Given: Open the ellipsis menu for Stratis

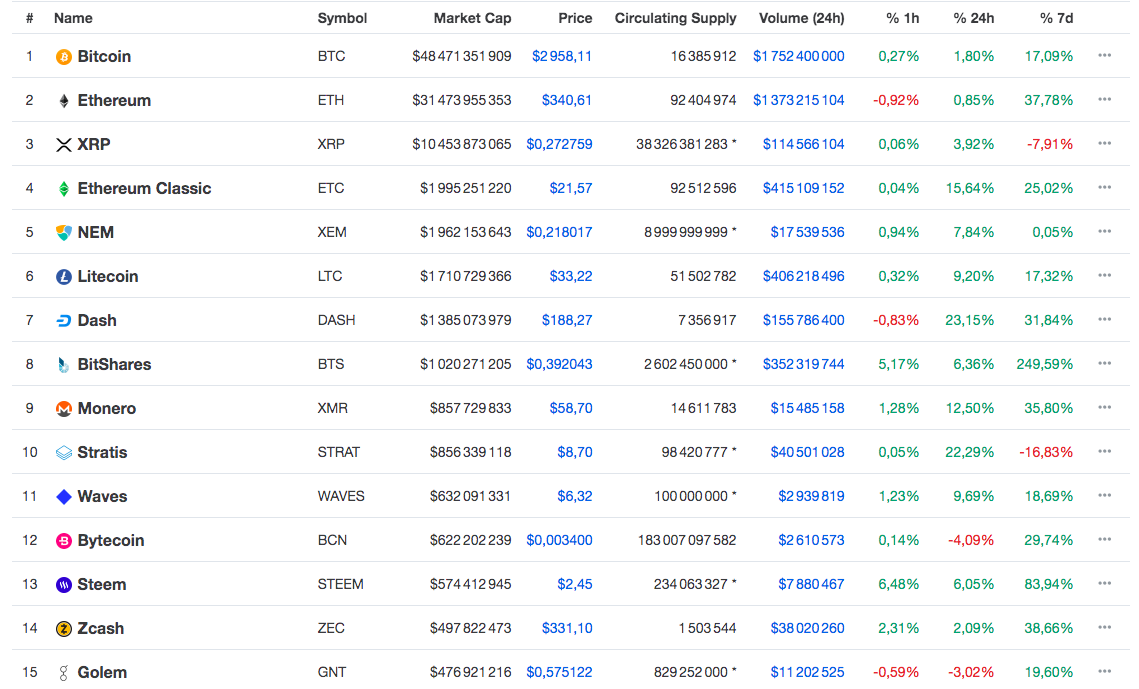Looking at the screenshot, I should coord(1105,452).
